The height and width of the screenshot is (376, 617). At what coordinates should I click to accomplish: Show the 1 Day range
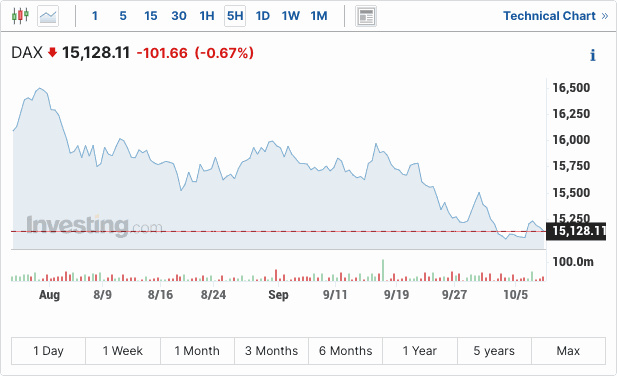48,351
